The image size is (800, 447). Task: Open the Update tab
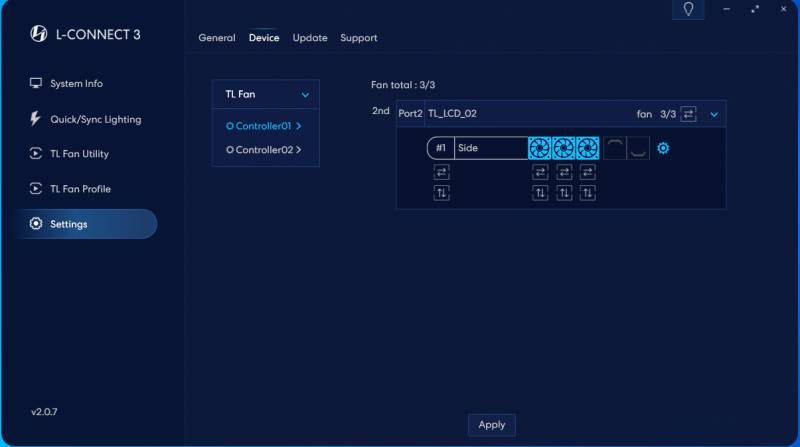pyautogui.click(x=310, y=38)
